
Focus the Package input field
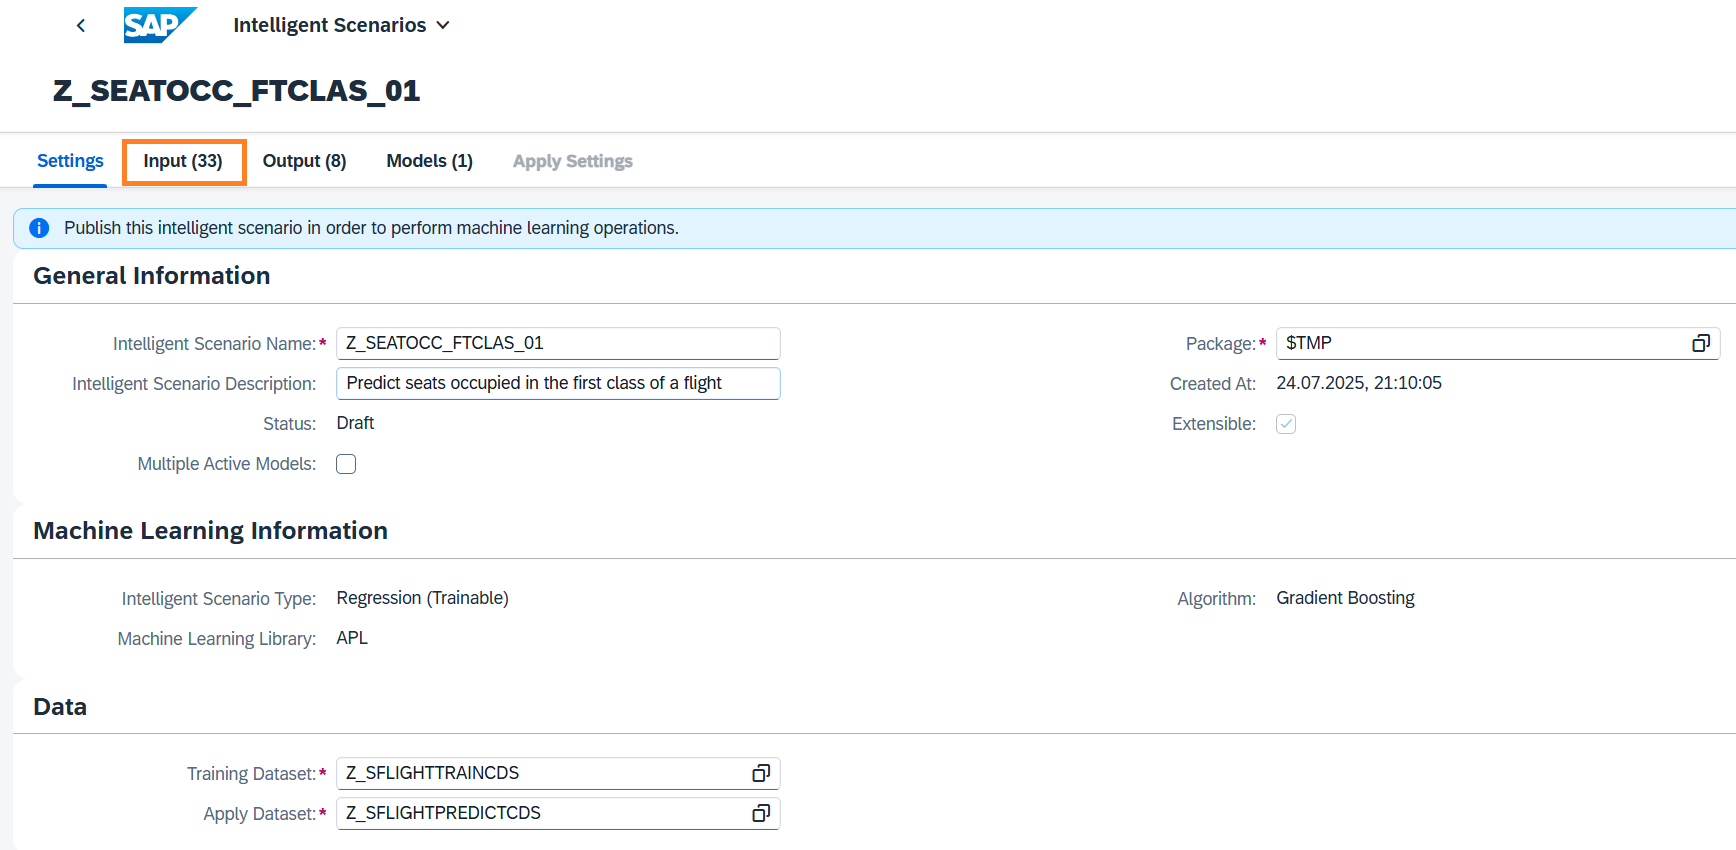pos(1480,343)
